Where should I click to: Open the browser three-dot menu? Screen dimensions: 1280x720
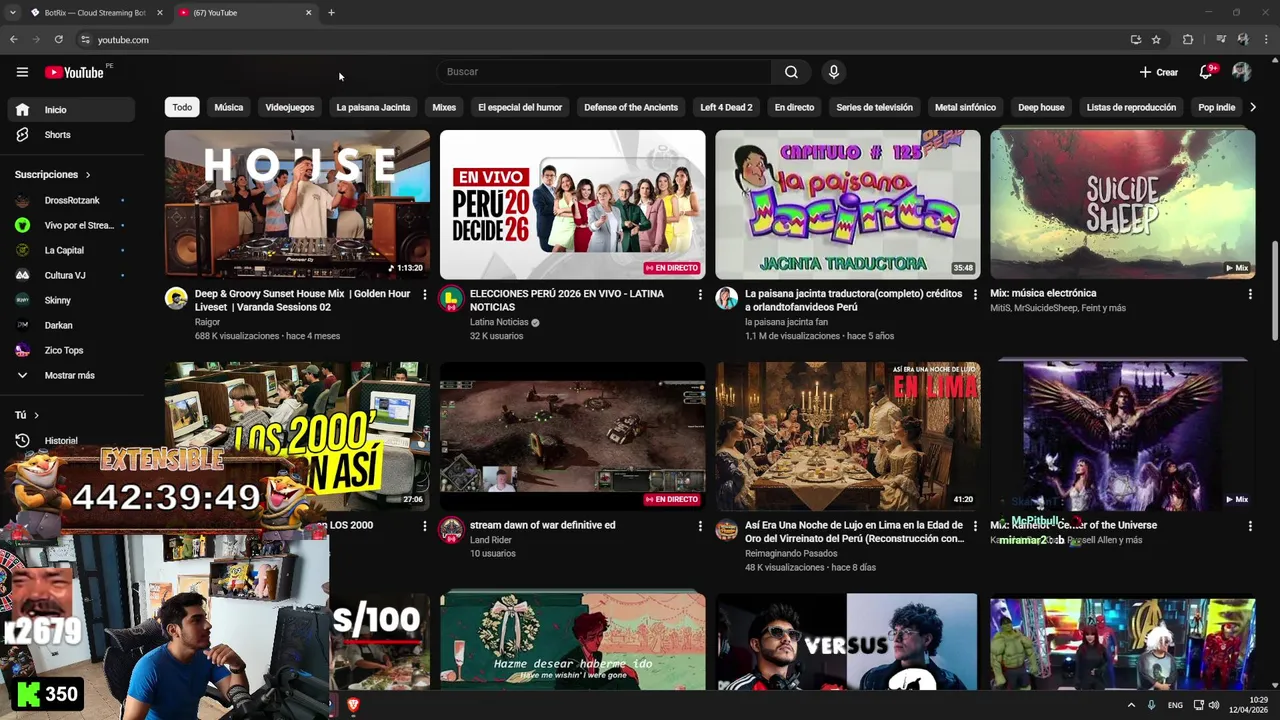point(1266,40)
